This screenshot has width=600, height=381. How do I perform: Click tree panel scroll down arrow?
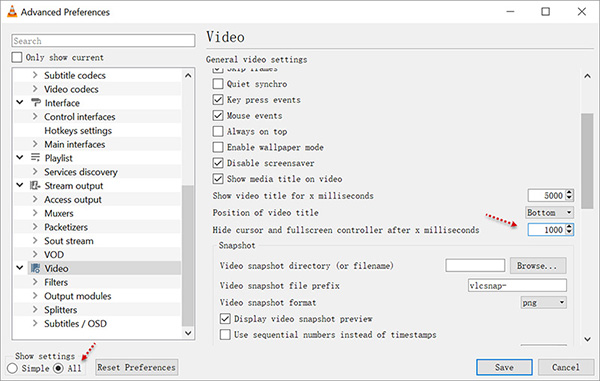coord(188,333)
